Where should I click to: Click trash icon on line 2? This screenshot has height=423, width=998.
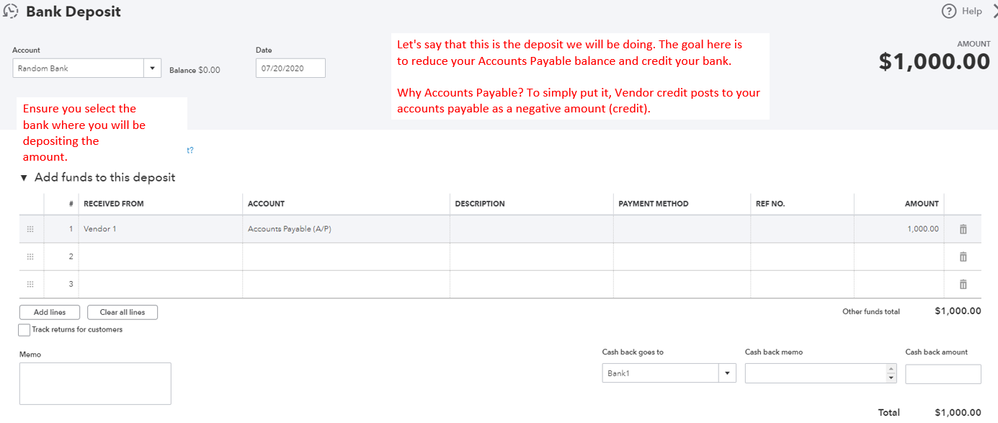click(x=963, y=257)
